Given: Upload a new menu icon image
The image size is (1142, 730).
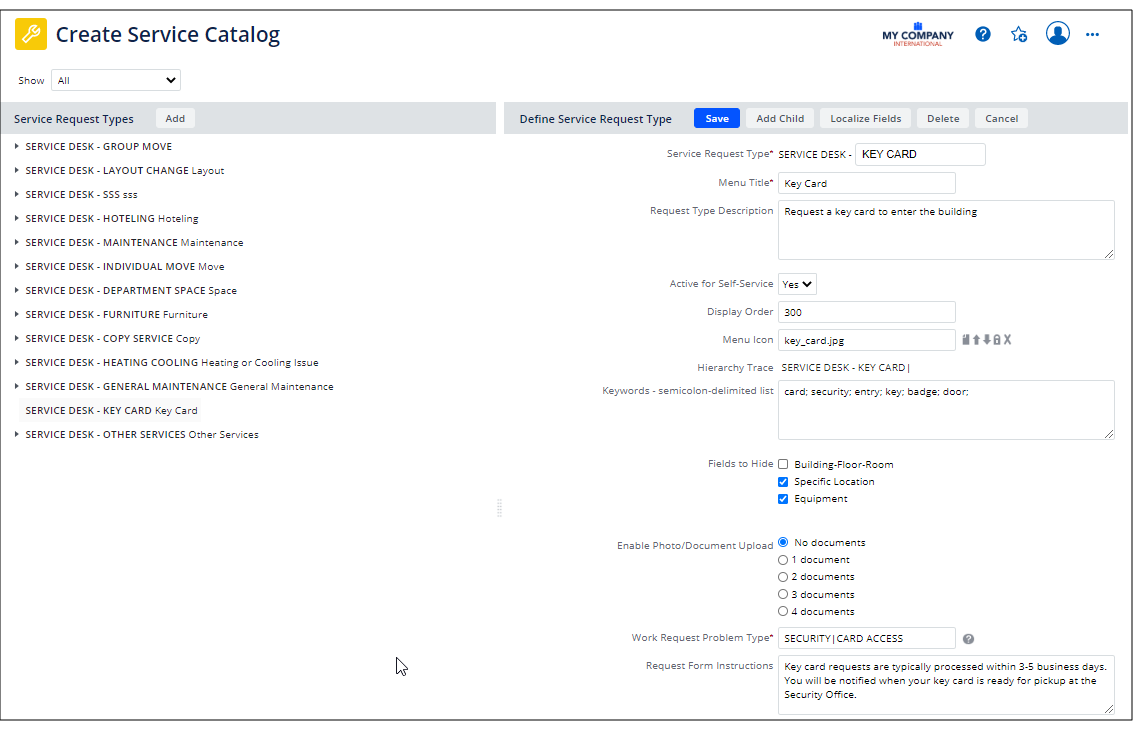Looking at the screenshot, I should click(976, 340).
